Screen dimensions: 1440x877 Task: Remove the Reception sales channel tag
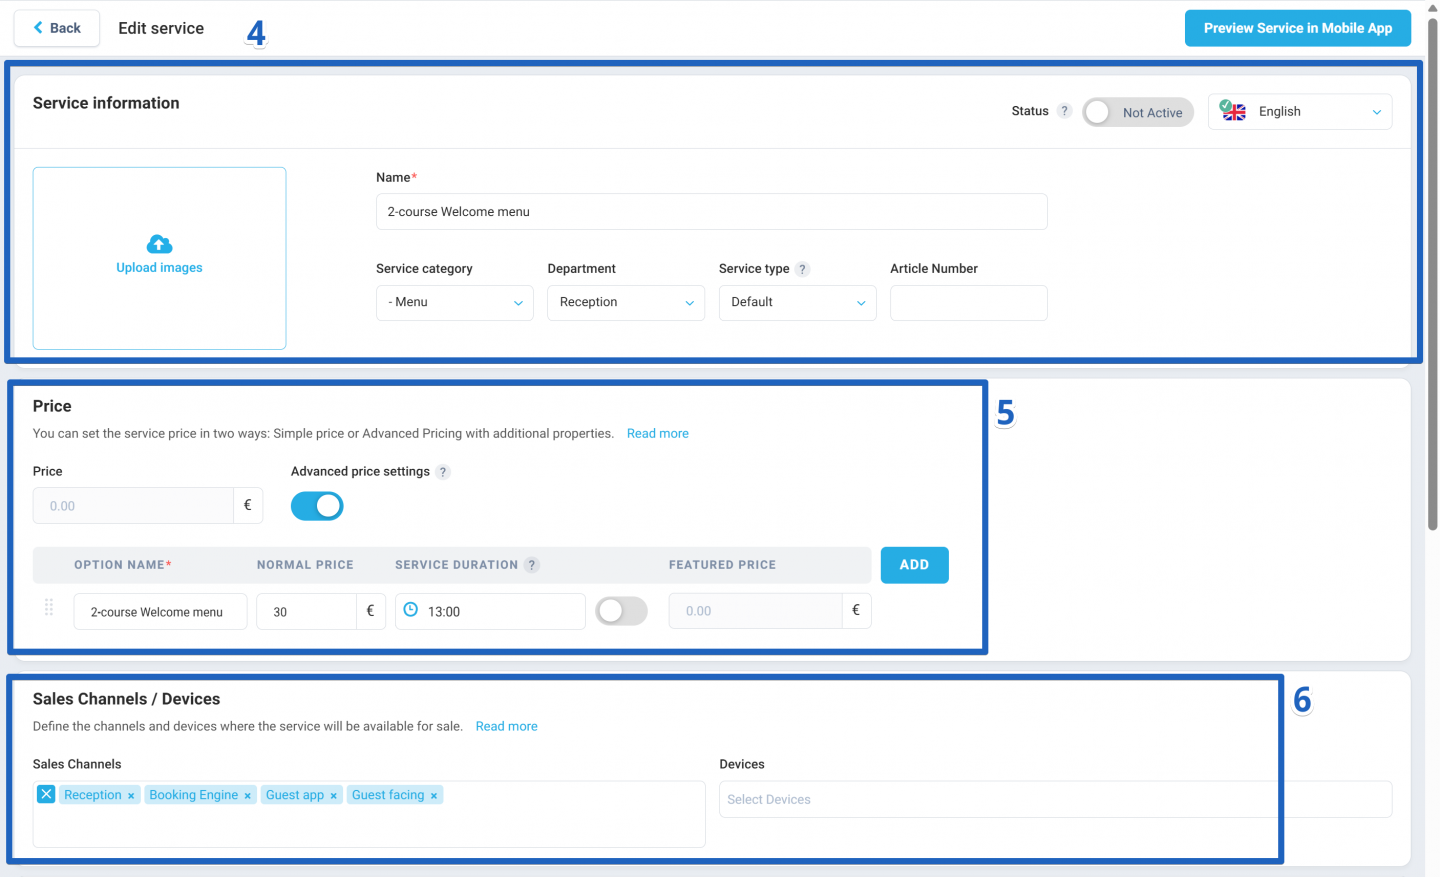coord(131,796)
